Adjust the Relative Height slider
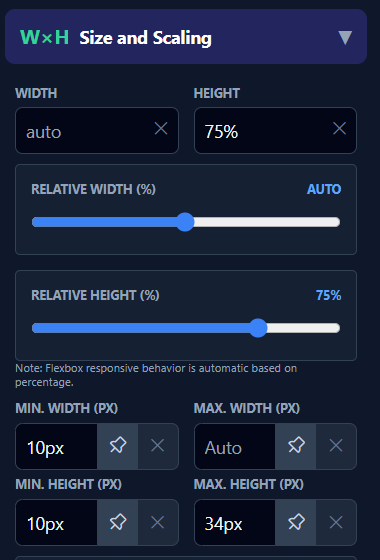Viewport: 380px width, 560px height. coord(186,328)
